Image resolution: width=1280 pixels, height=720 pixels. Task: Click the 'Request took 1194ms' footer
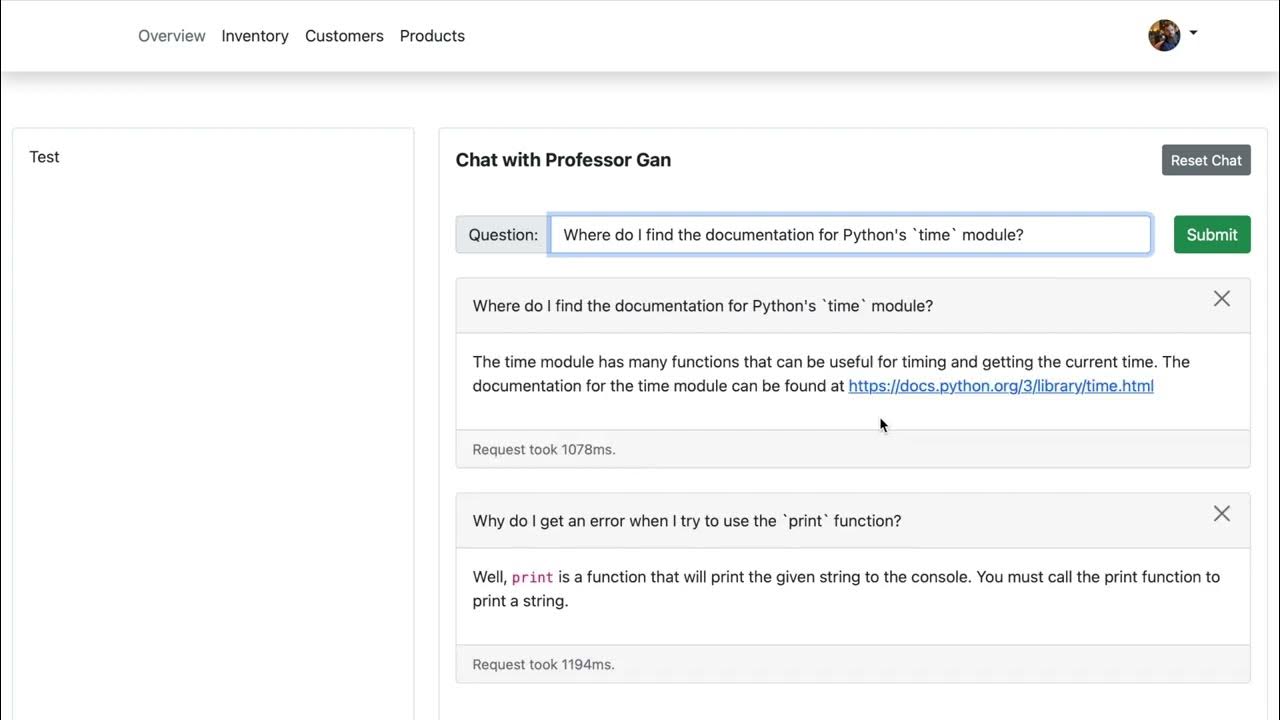pyautogui.click(x=544, y=665)
